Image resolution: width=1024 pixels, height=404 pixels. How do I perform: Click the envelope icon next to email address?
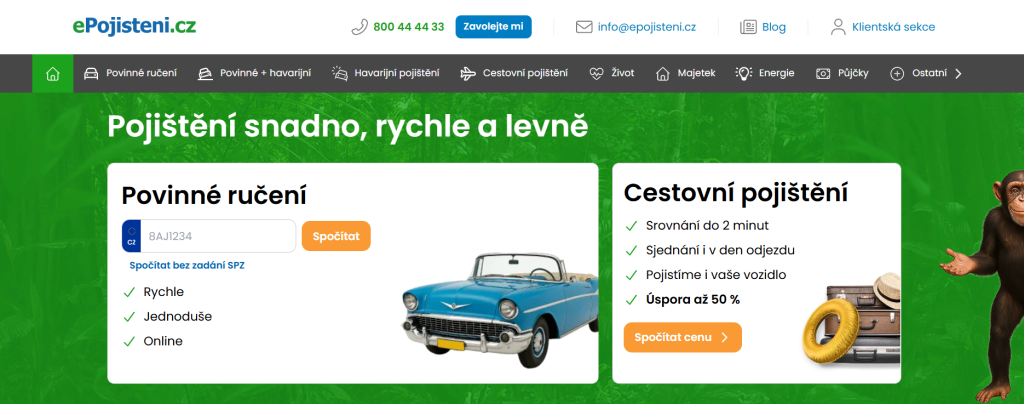(584, 27)
